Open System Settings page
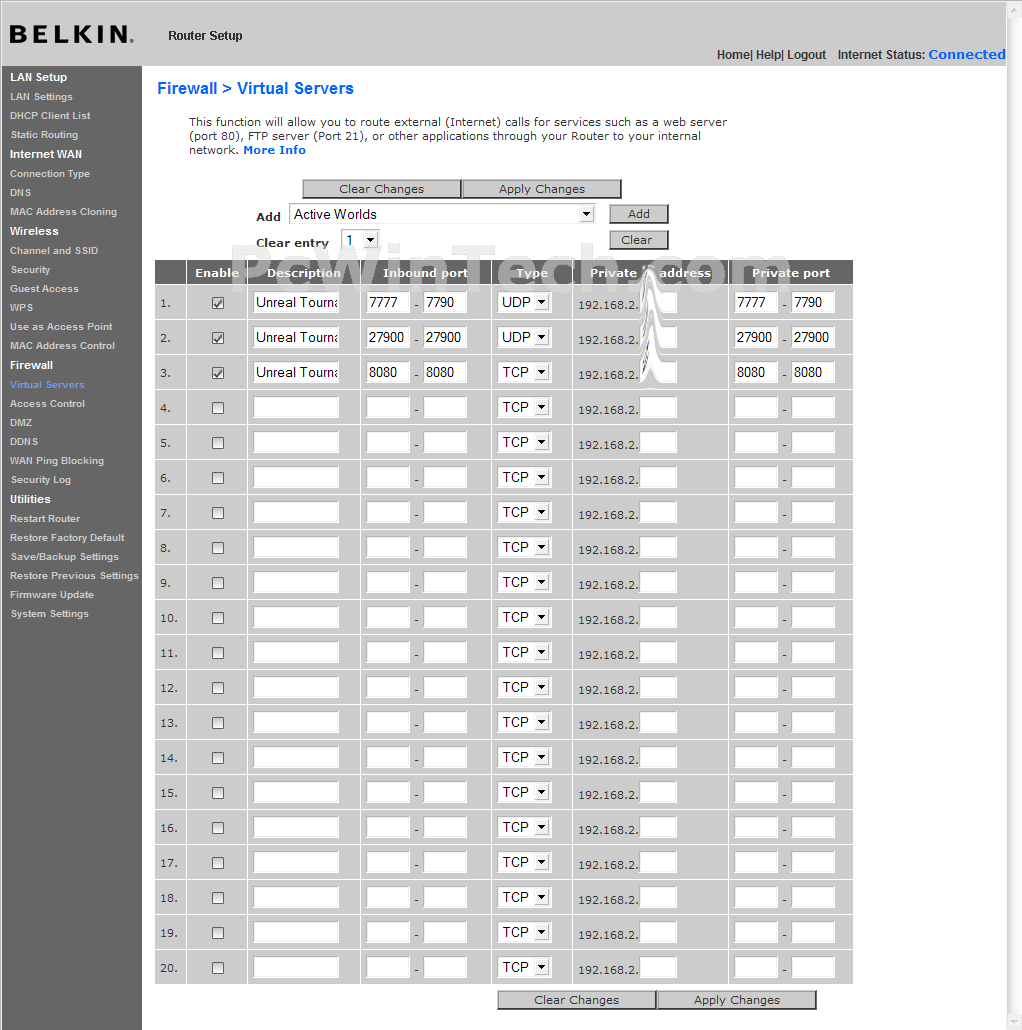 click(49, 614)
